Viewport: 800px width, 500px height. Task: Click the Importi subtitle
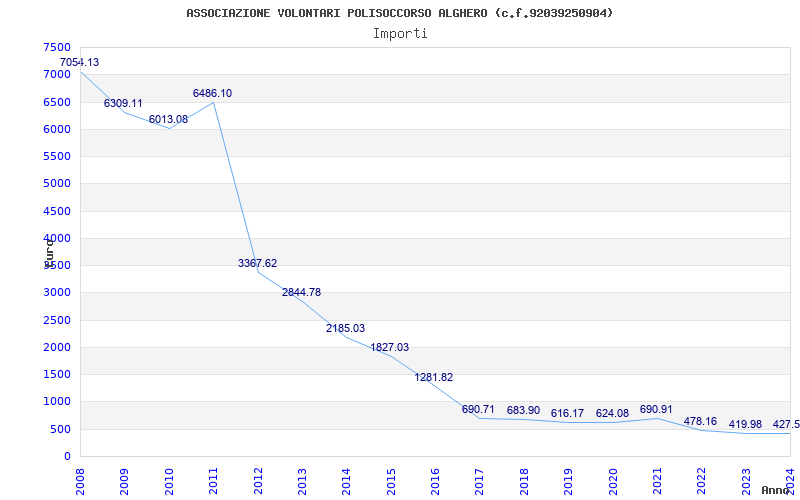[400, 34]
